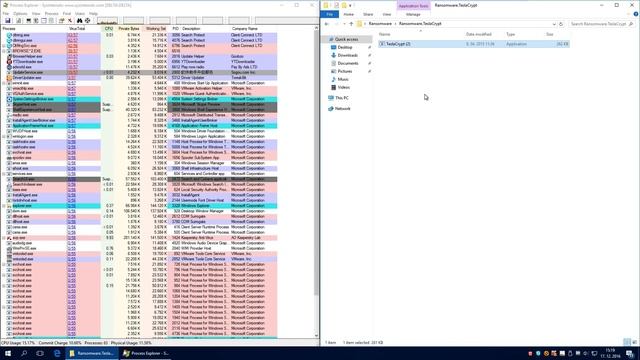Open the Find menu in Process Explorer
The width and height of the screenshot is (640, 360).
(67, 13)
